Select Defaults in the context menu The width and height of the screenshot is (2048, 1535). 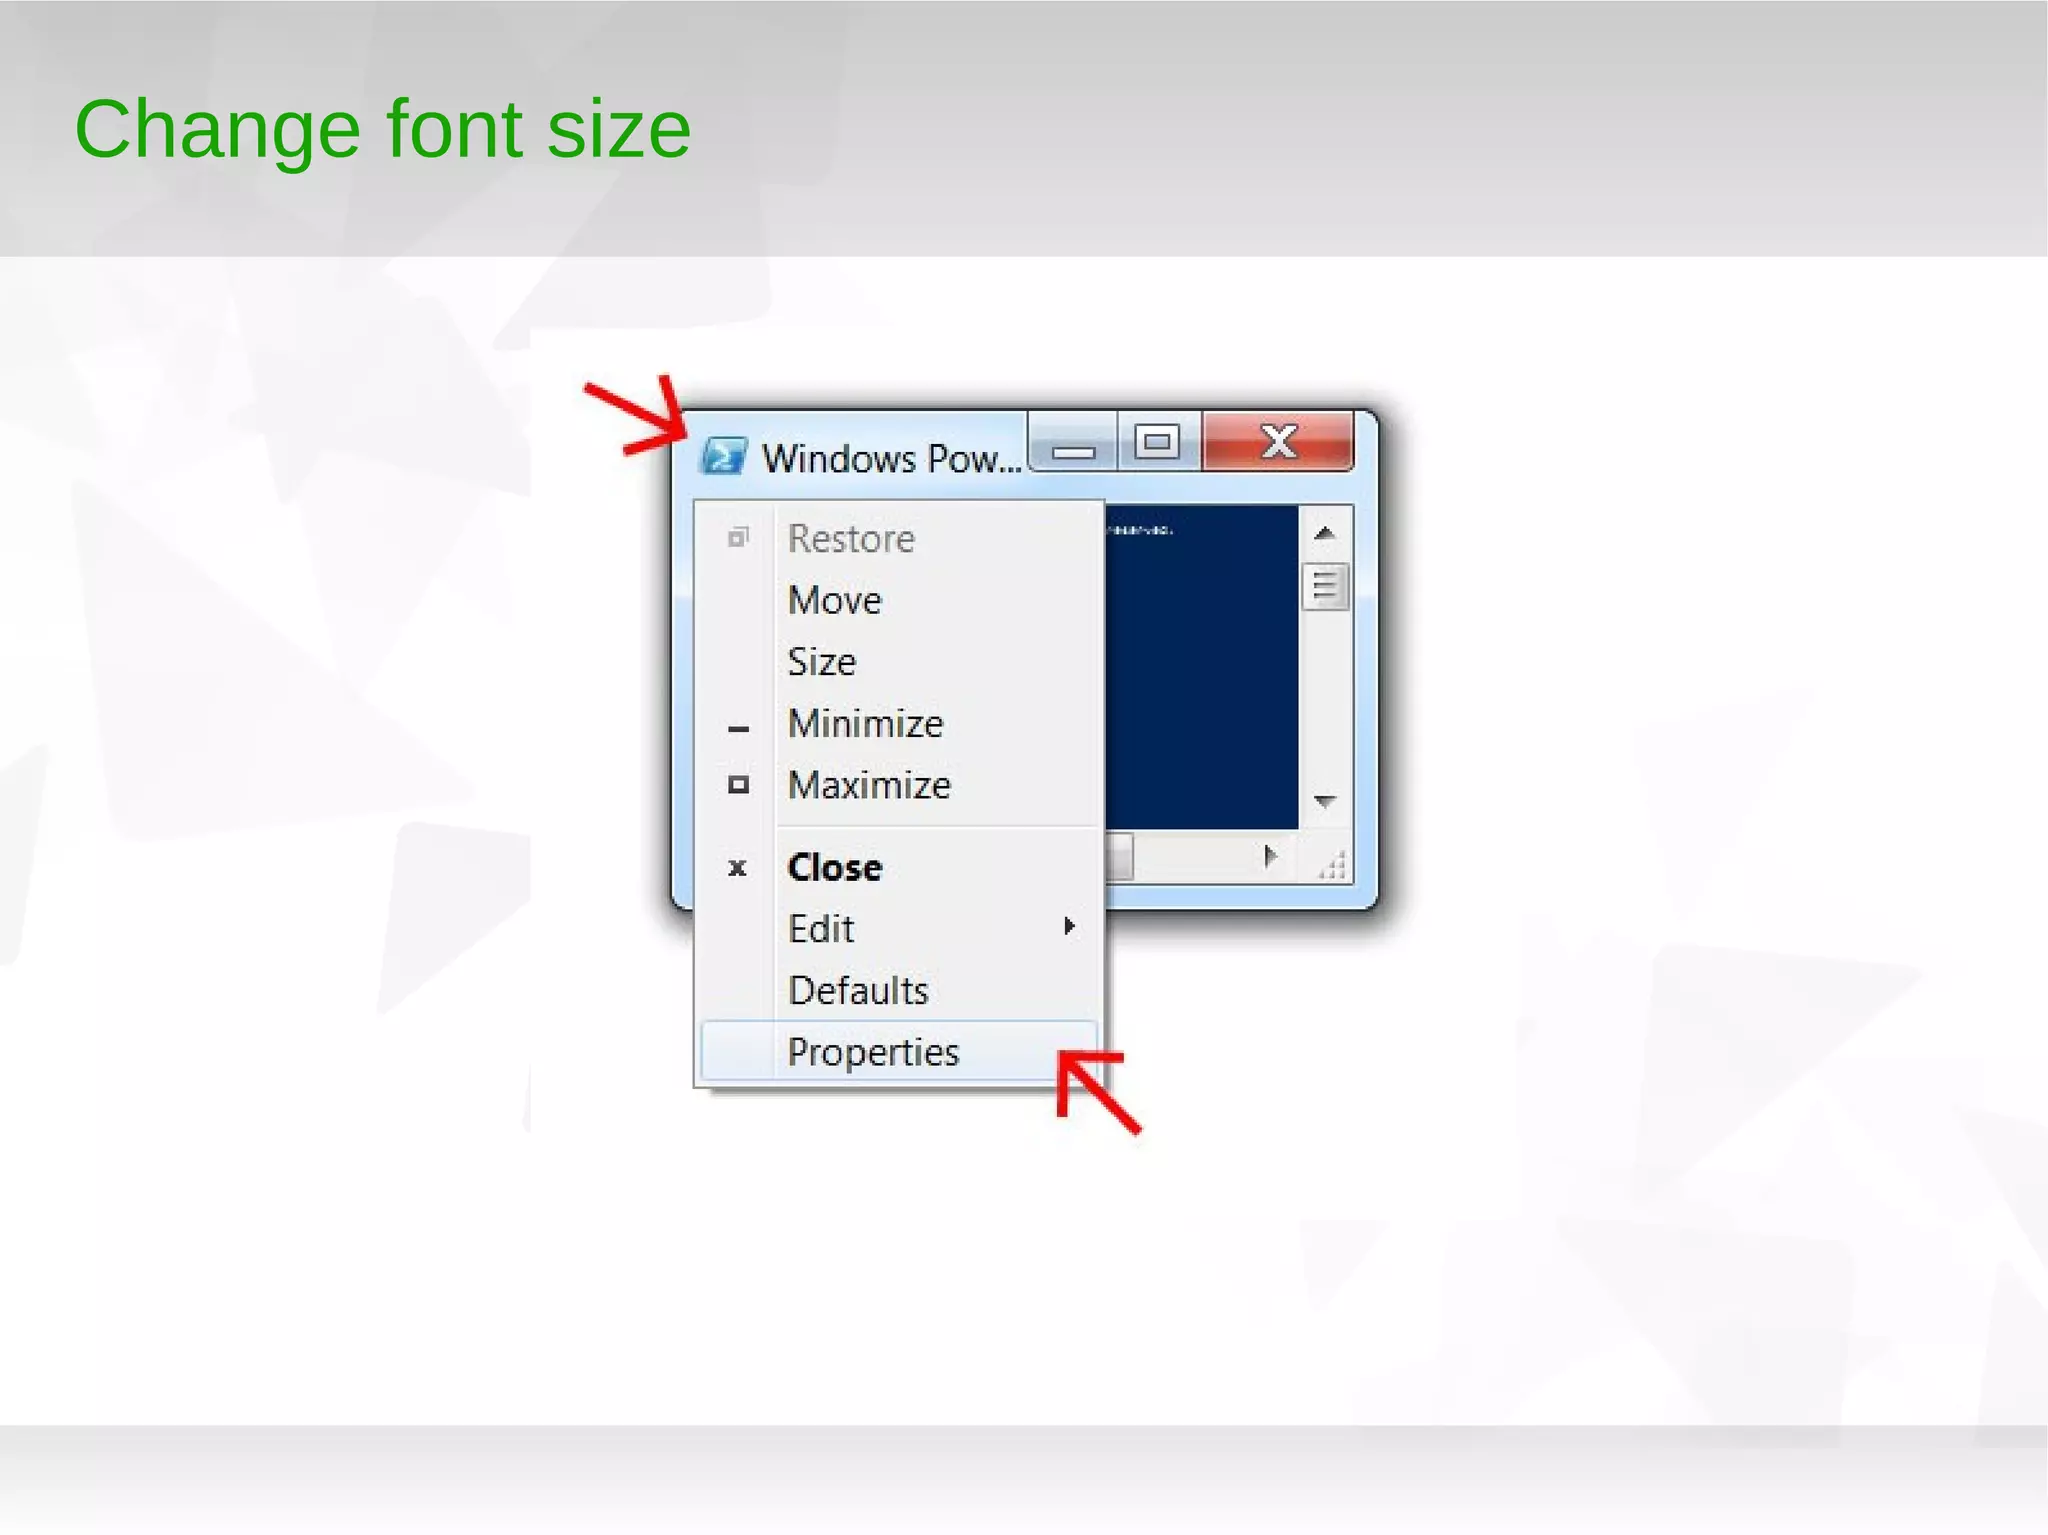(x=899, y=990)
